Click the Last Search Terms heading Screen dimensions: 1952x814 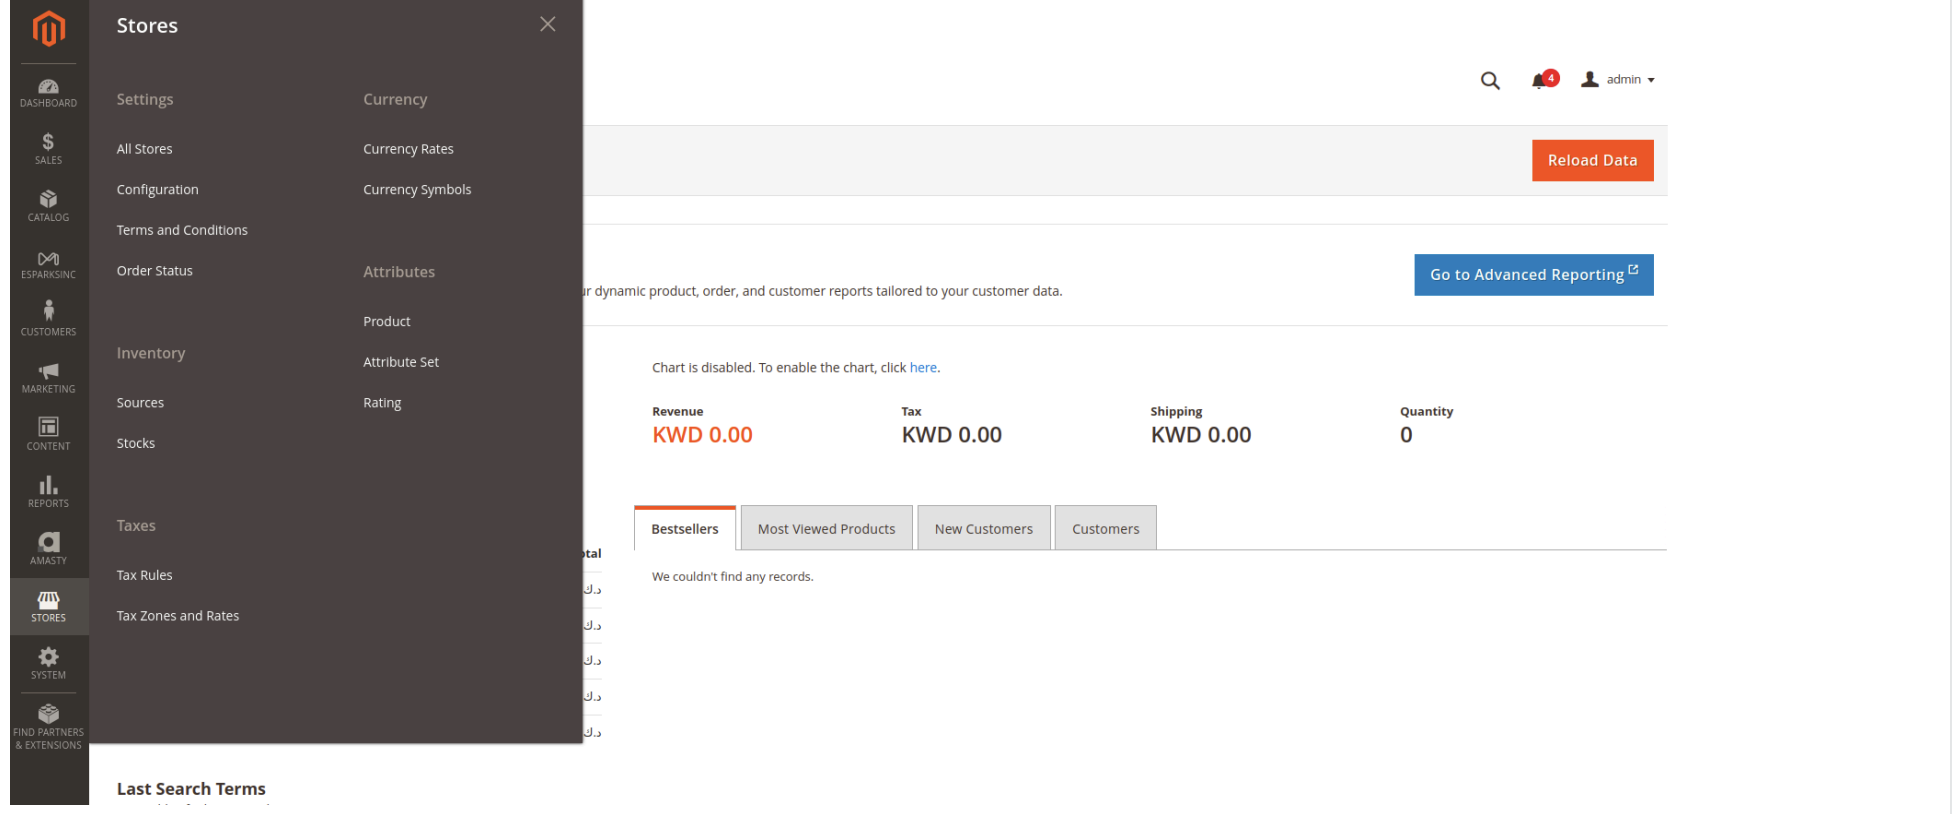point(191,789)
